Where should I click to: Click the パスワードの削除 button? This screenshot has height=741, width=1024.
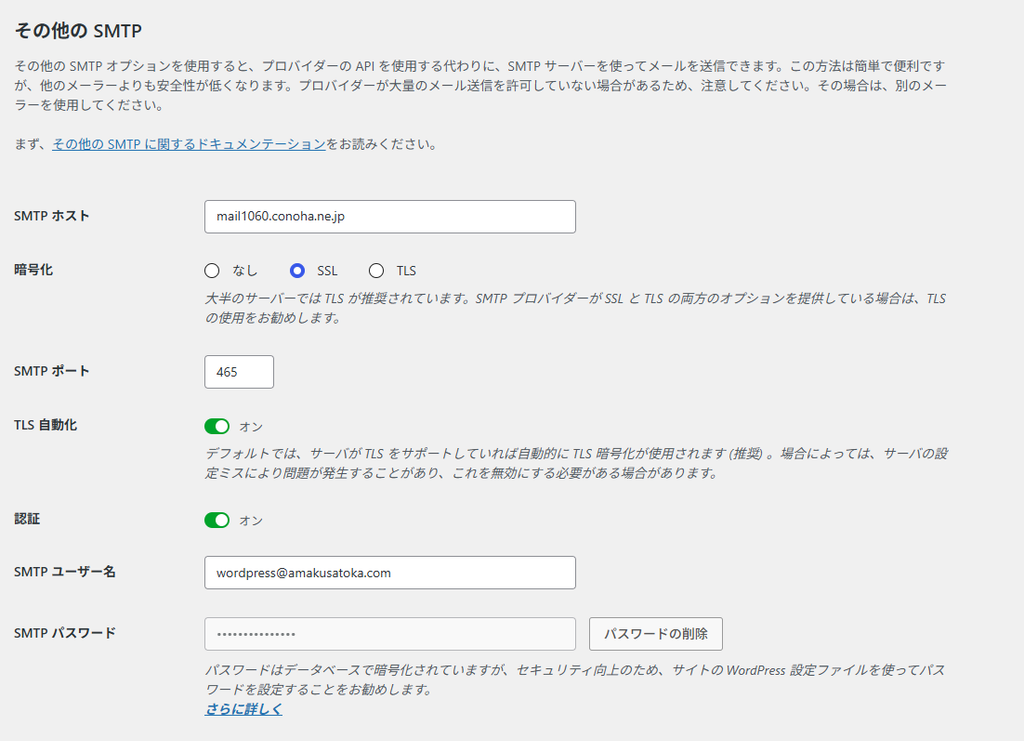(656, 634)
